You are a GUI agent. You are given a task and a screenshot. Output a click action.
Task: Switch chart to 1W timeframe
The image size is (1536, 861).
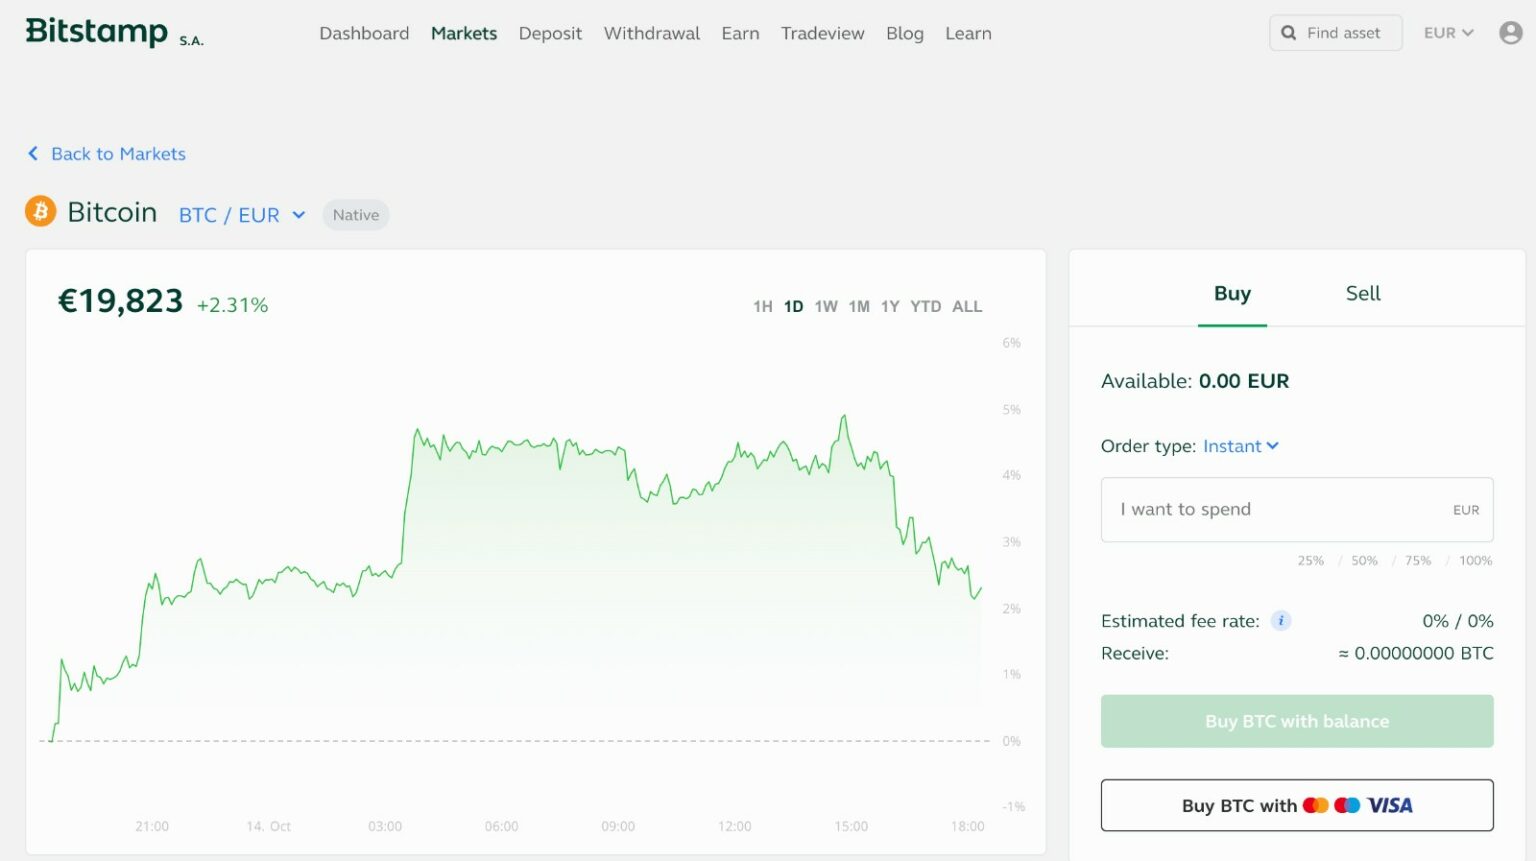tap(826, 306)
